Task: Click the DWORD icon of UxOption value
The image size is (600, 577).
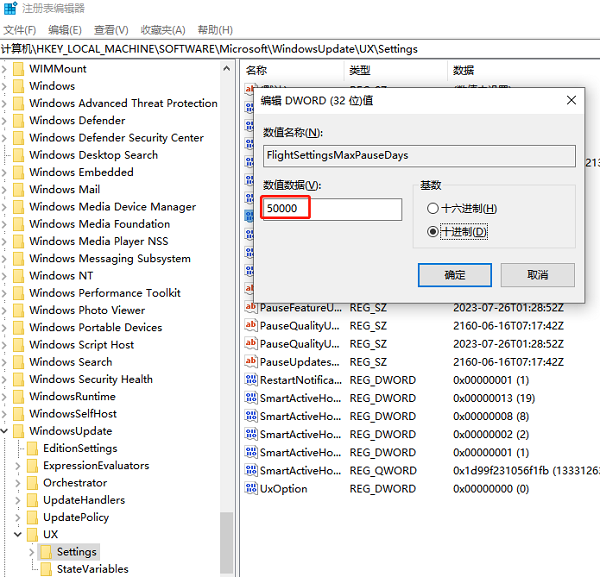Action: [251, 488]
